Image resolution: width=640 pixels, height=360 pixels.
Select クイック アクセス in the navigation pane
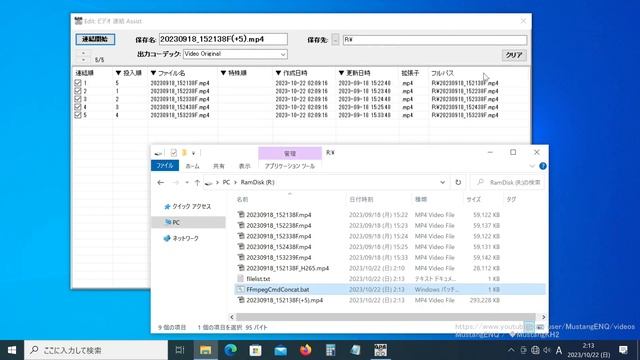187,207
